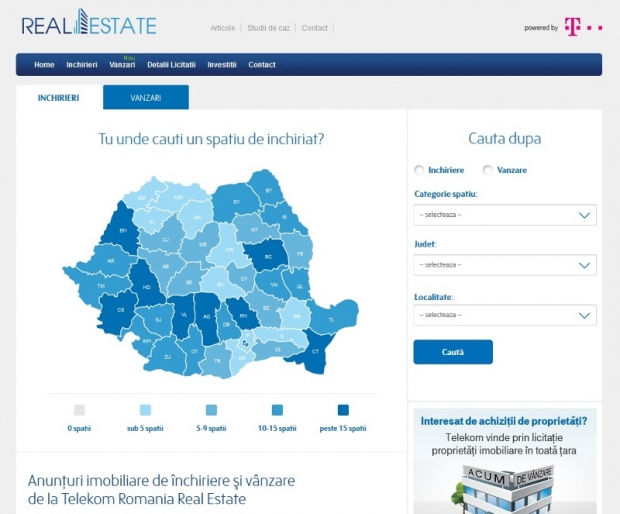This screenshot has height=514, width=620.
Task: Select AR county on the map
Action: [x=111, y=261]
